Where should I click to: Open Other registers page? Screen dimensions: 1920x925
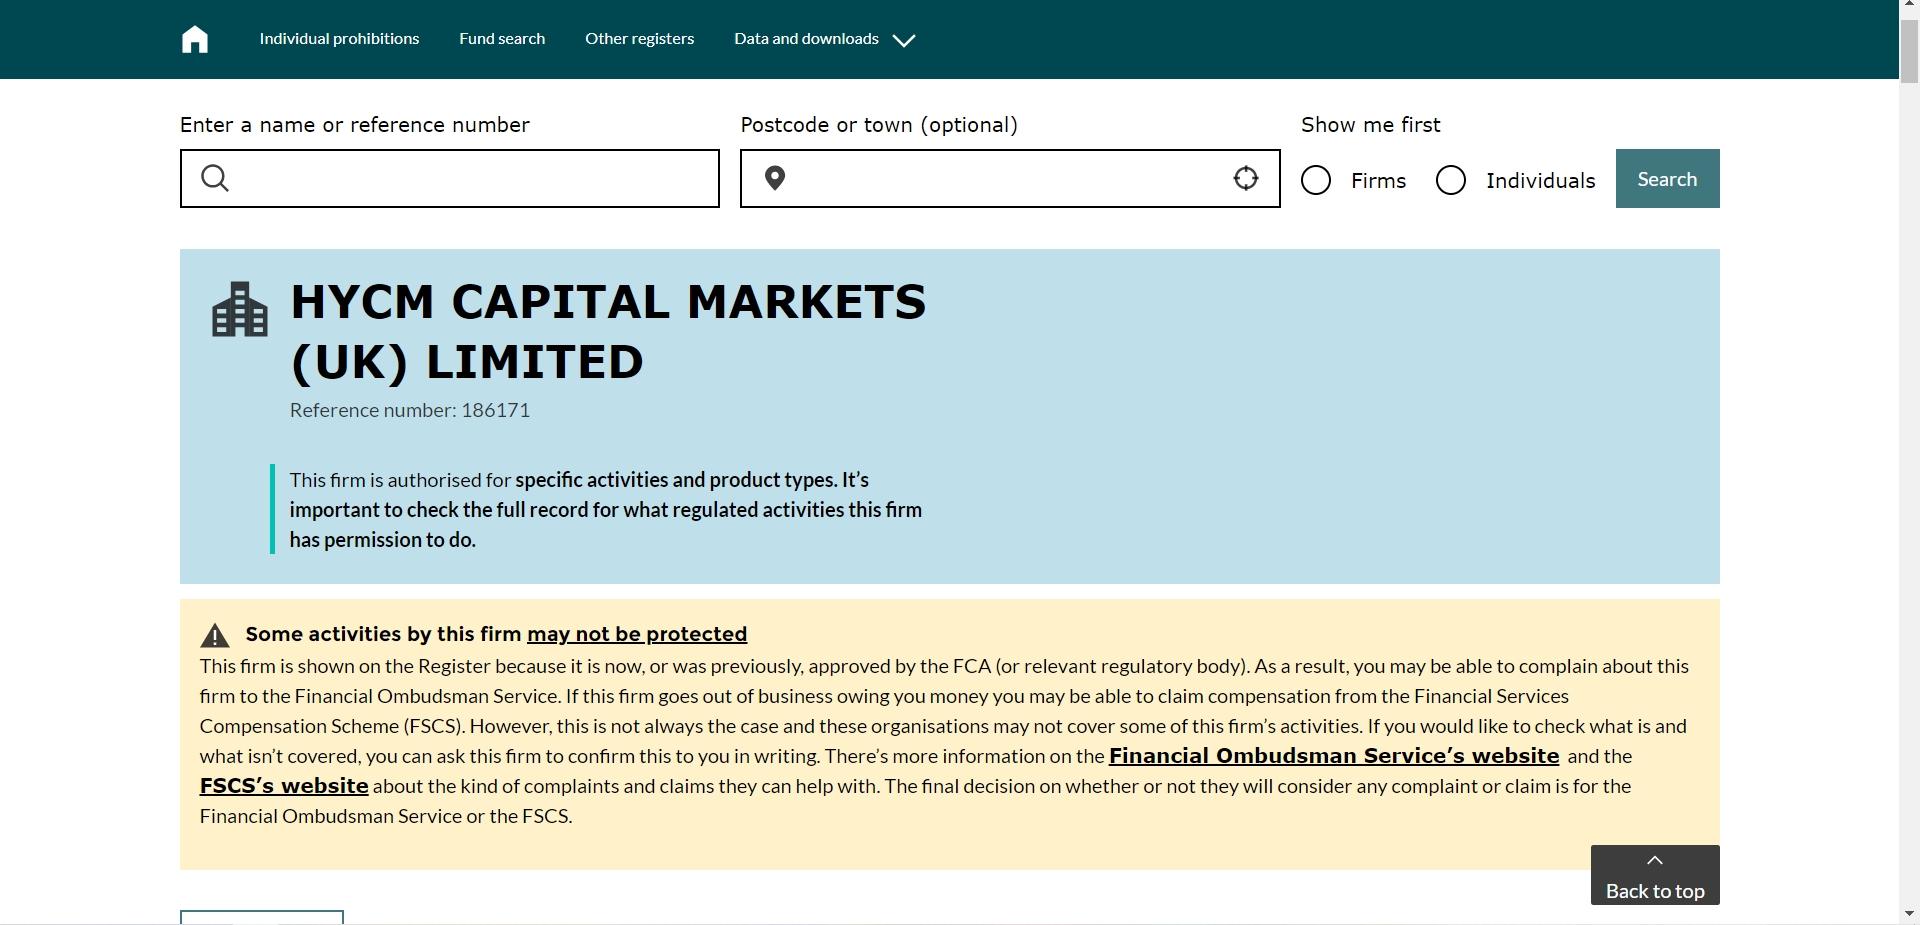(x=639, y=39)
